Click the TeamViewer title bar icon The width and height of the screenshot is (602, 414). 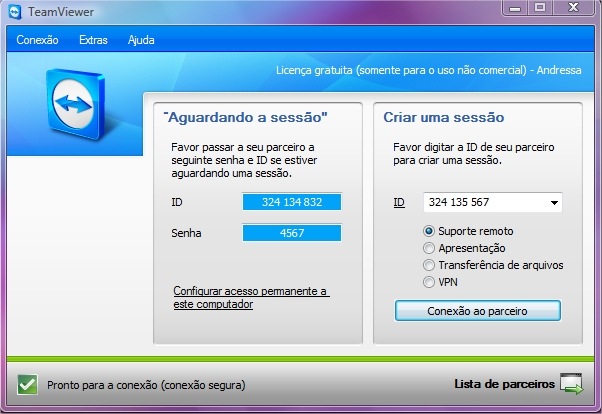click(15, 12)
